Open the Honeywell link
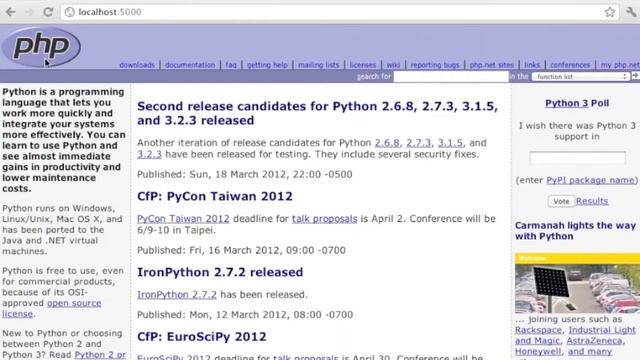640x360 pixels. point(538,351)
